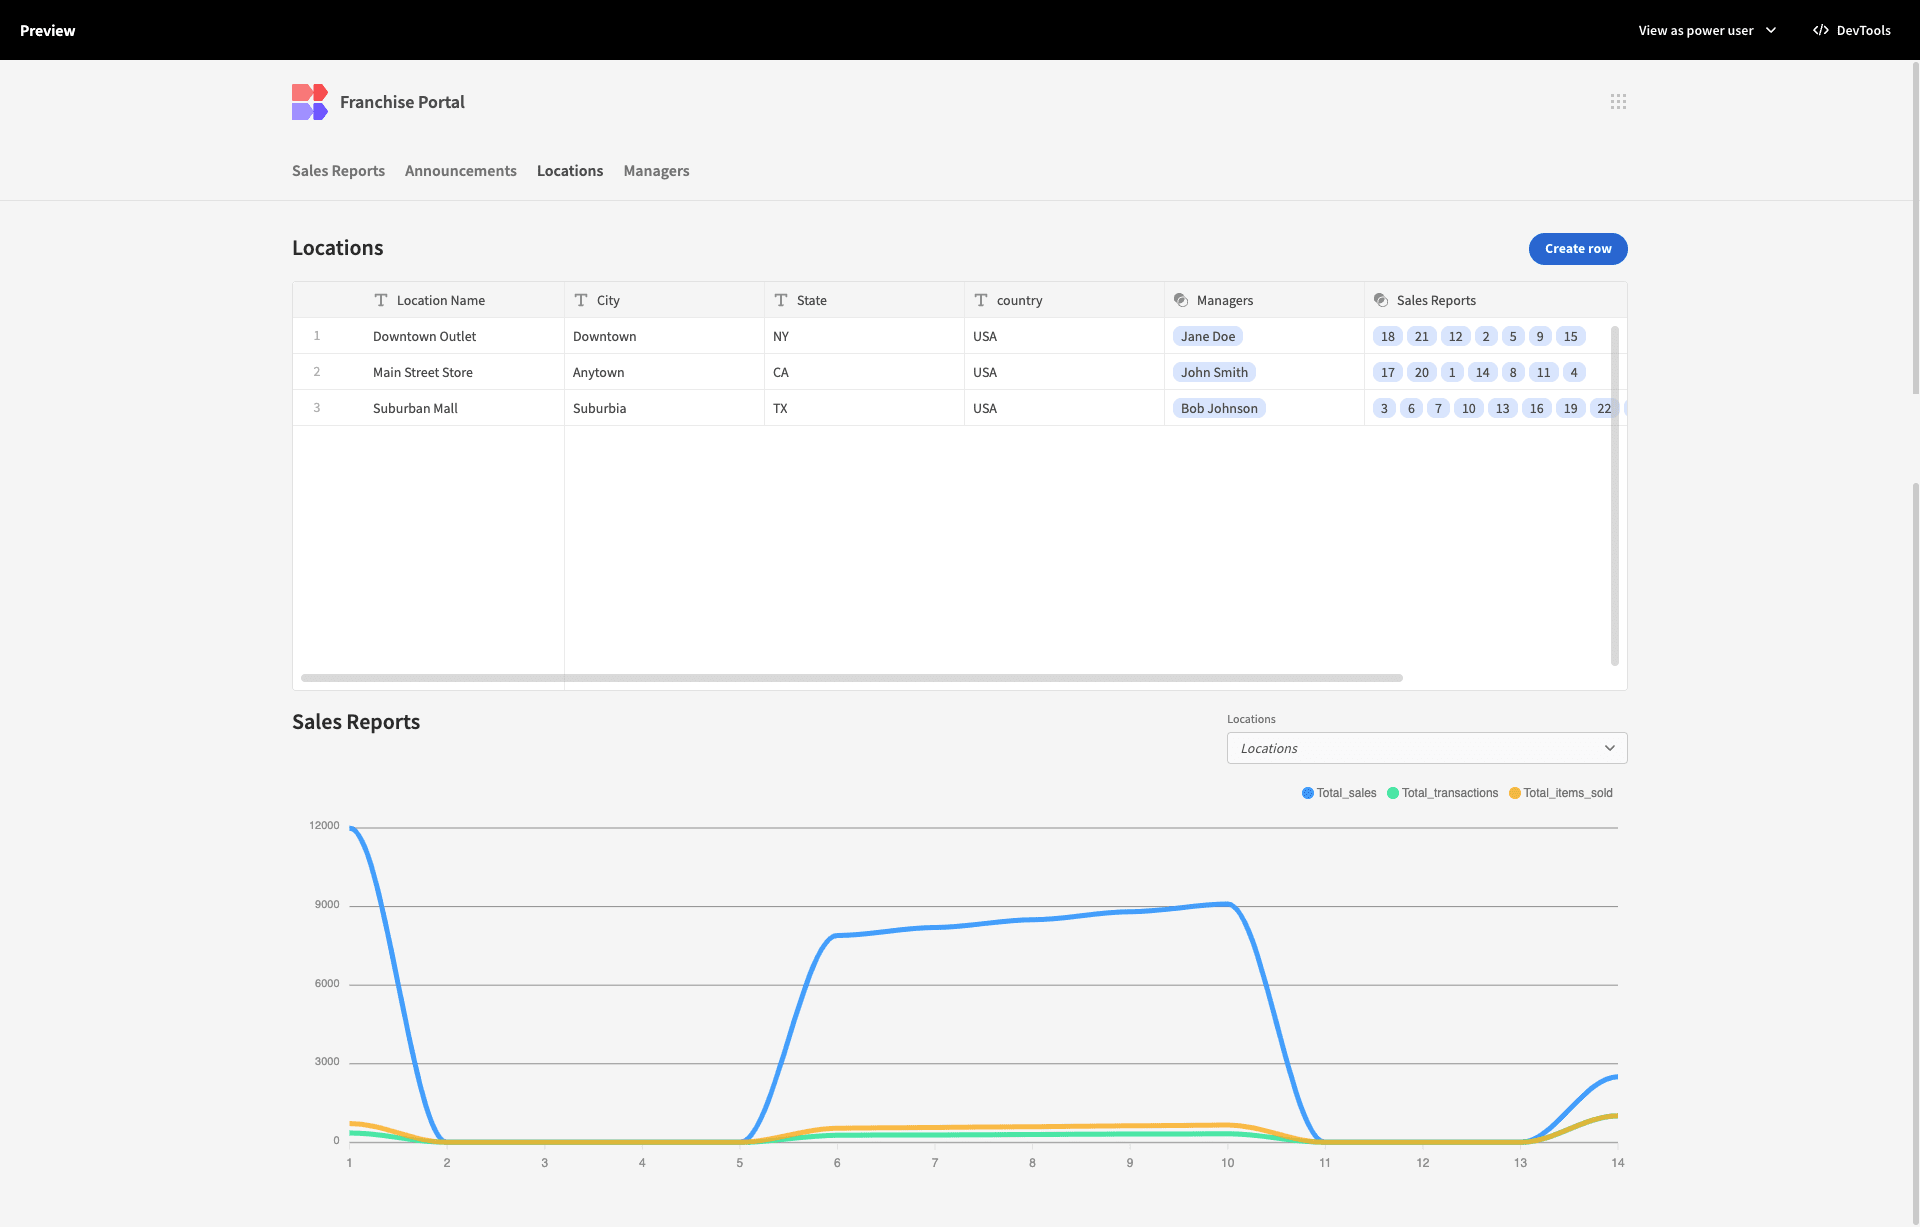This screenshot has width=1920, height=1227.
Task: Click the DevTools code icon
Action: [x=1821, y=30]
